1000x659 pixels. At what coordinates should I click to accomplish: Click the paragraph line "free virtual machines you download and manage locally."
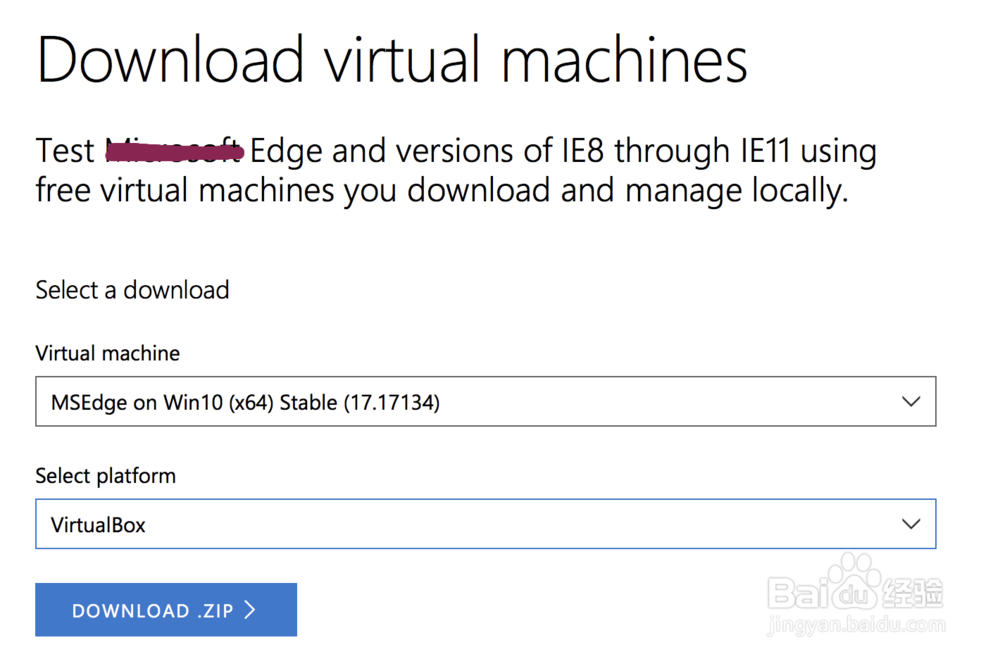tap(442, 191)
